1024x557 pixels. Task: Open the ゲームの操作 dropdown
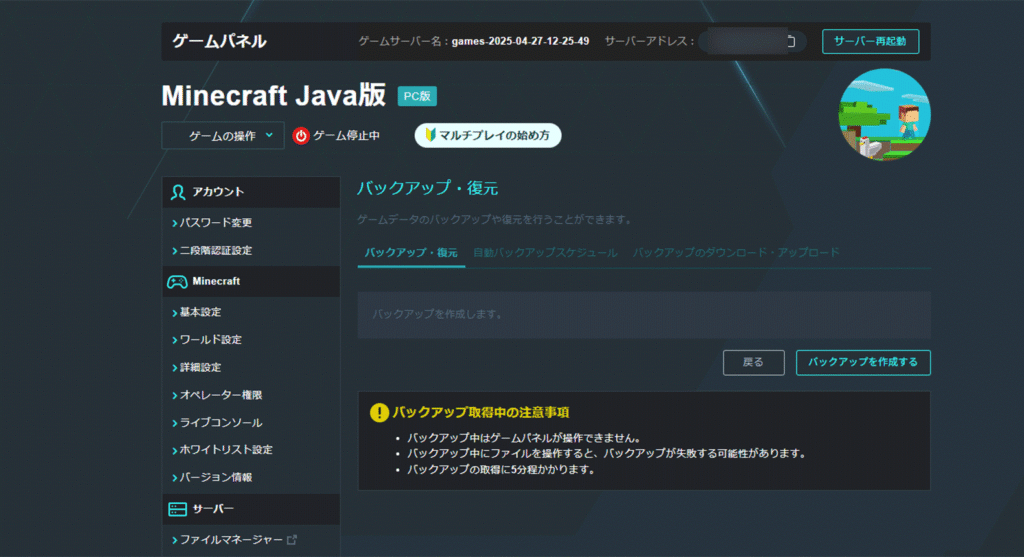[223, 136]
